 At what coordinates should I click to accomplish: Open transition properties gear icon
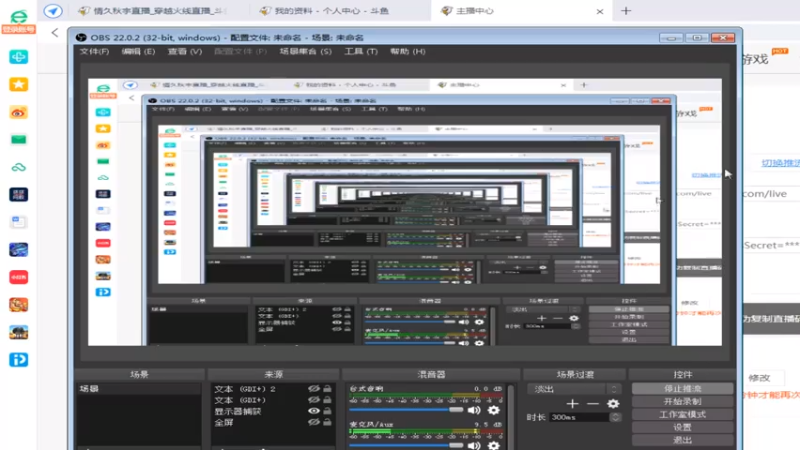point(613,404)
